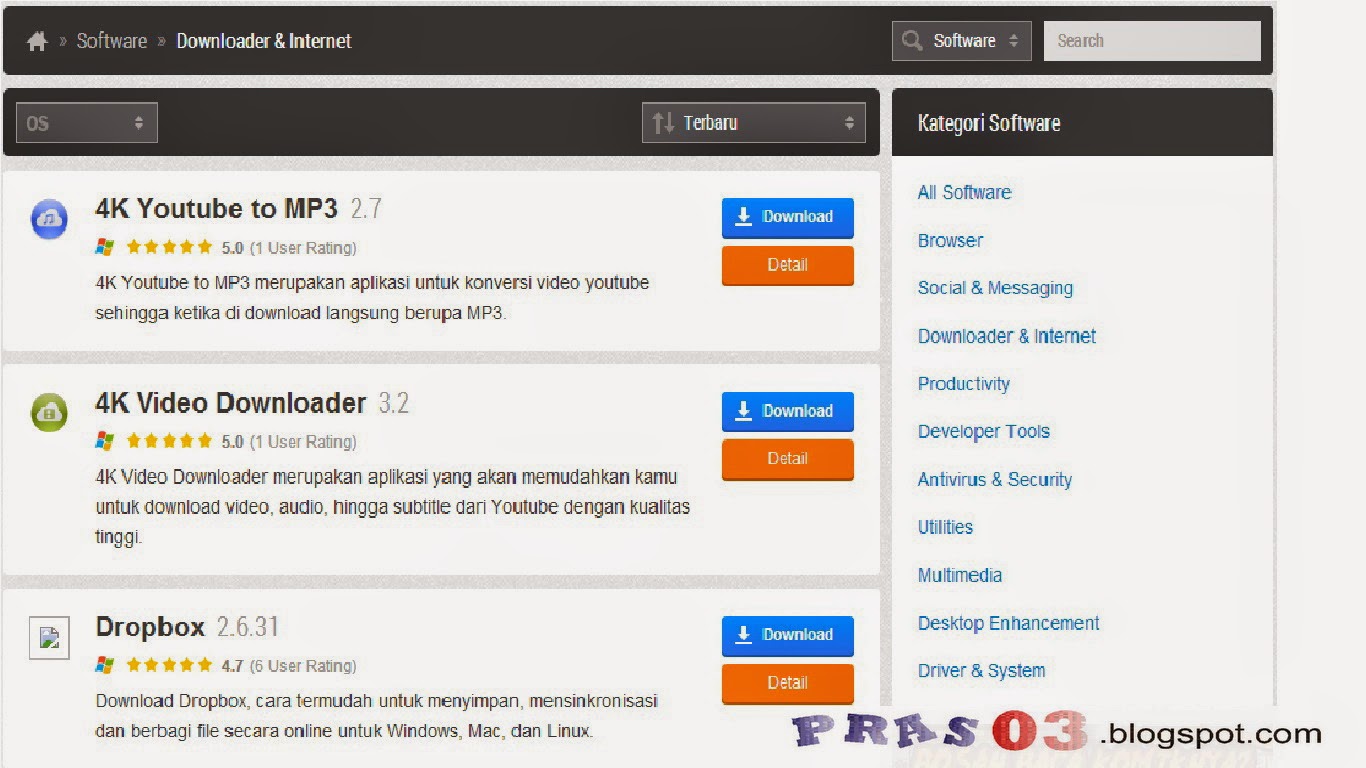
Task: Open the 4K Video Downloader title
Action: (x=231, y=403)
